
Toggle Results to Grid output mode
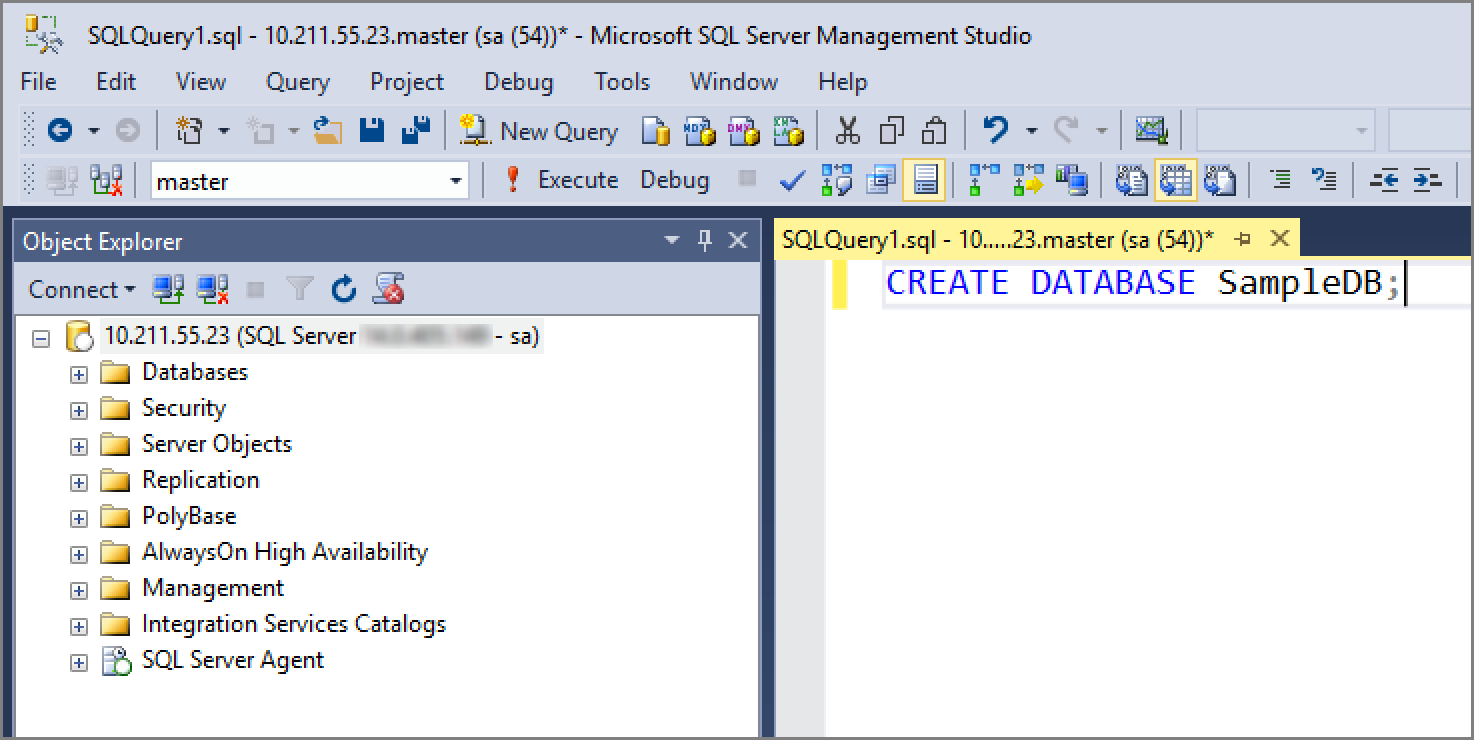[x=1175, y=180]
